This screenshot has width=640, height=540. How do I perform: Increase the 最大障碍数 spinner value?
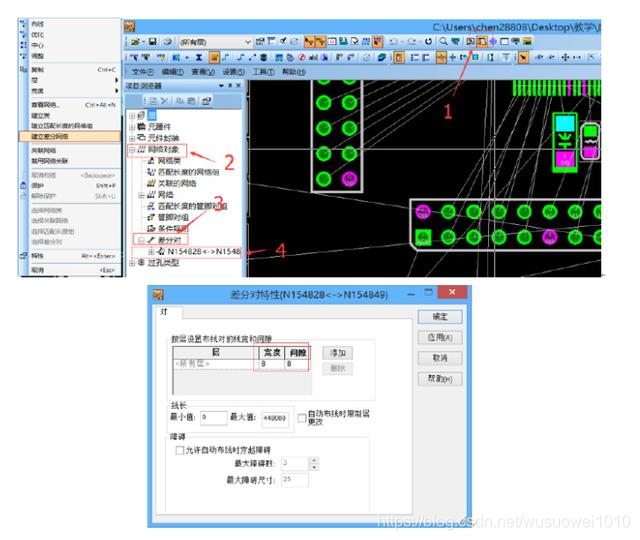pos(314,460)
